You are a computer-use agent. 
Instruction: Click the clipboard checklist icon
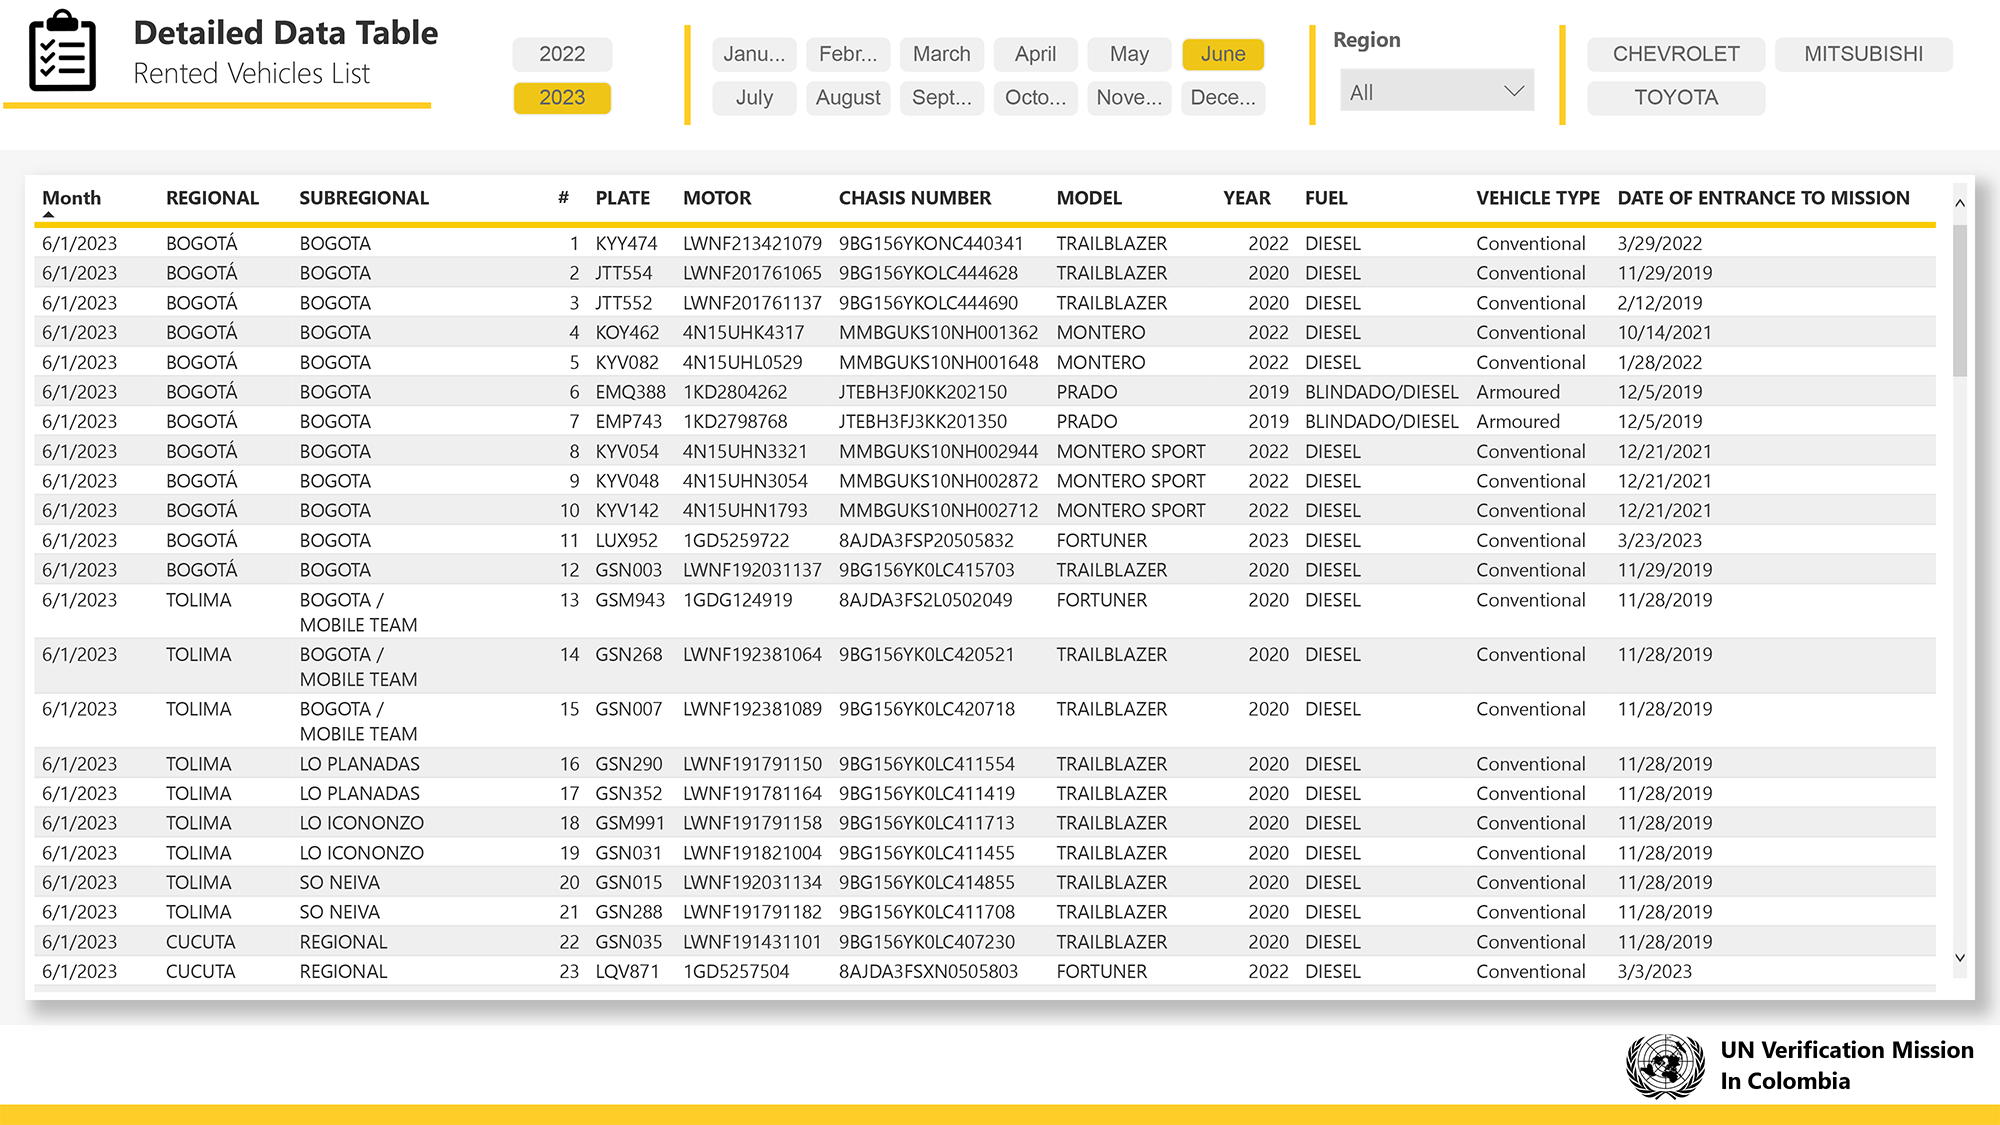pyautogui.click(x=63, y=51)
